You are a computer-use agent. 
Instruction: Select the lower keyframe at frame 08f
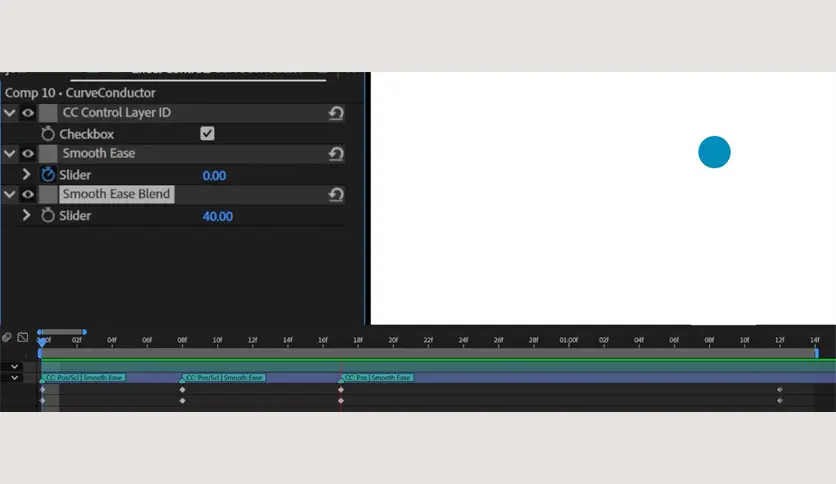pos(182,400)
